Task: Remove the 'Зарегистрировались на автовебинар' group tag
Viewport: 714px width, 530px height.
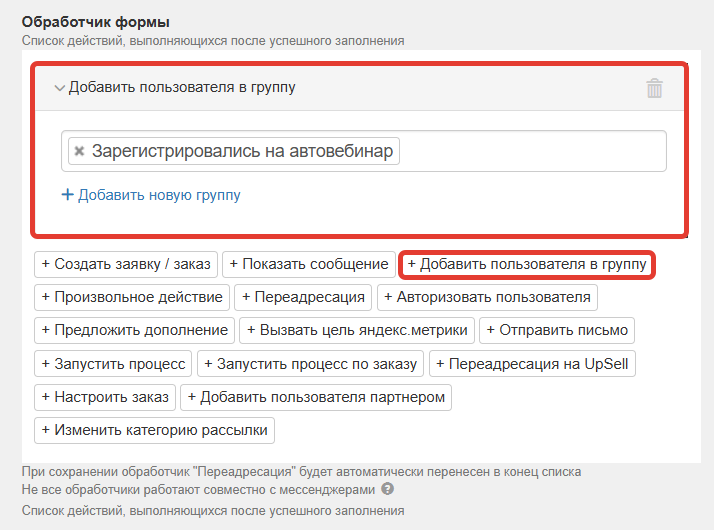Action: (79, 151)
